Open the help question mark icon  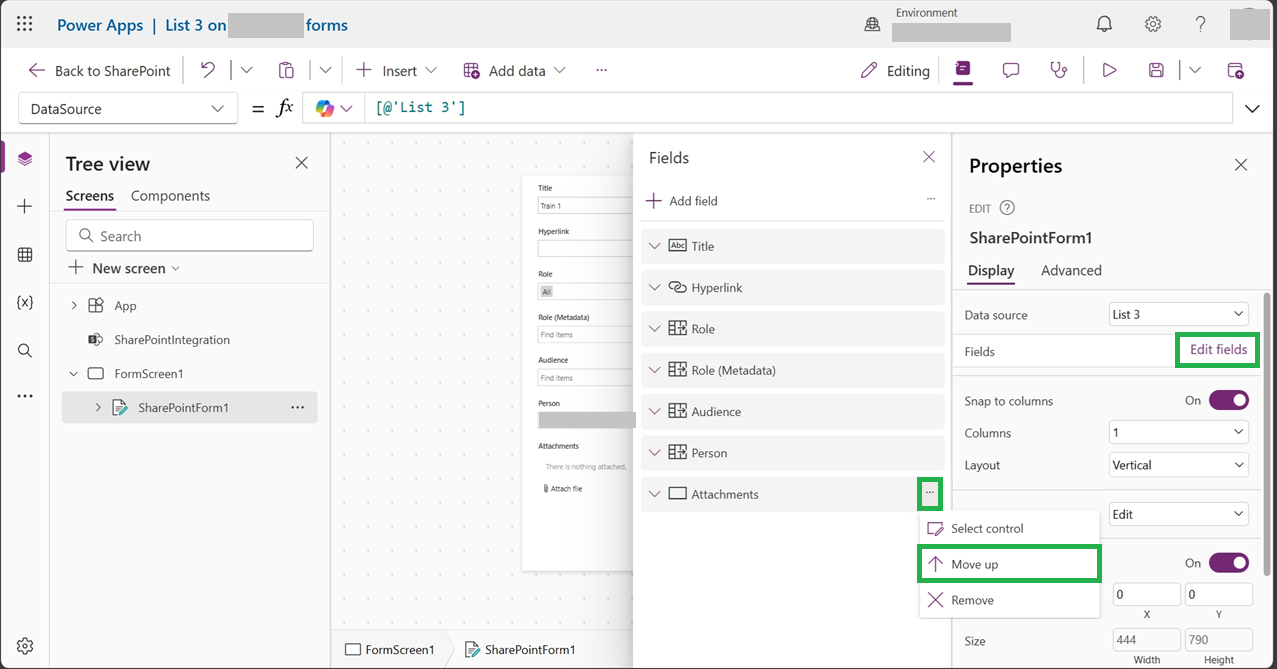(1201, 24)
